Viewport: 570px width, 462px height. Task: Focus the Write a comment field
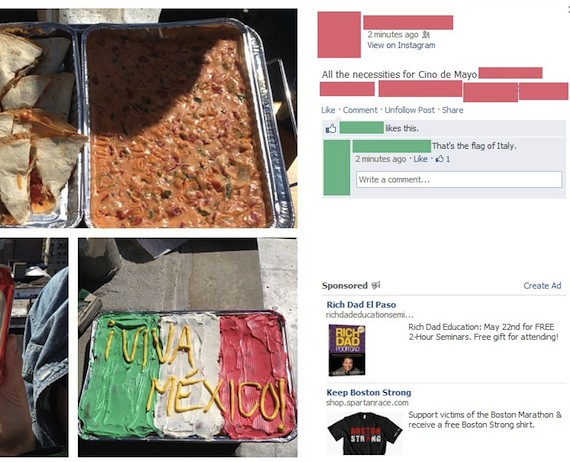(459, 180)
